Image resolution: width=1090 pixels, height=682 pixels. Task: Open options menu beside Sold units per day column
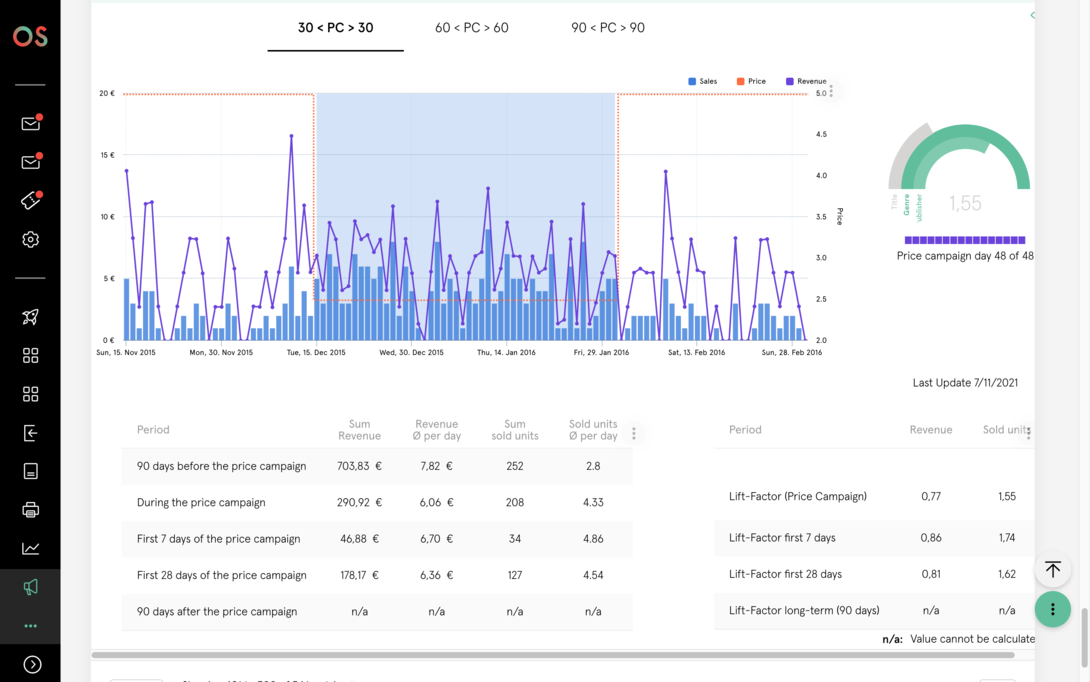633,433
